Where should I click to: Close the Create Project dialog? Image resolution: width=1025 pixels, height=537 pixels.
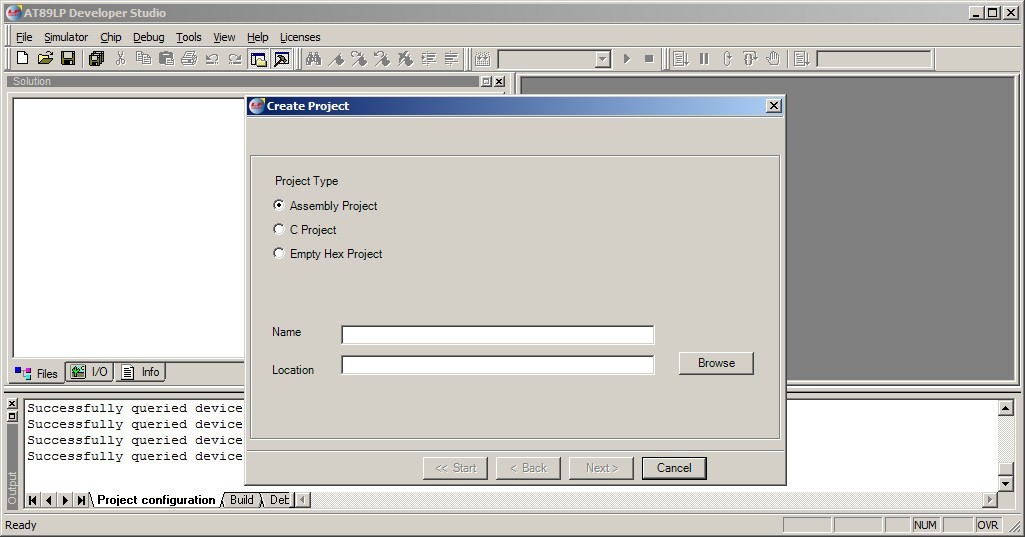(x=773, y=106)
